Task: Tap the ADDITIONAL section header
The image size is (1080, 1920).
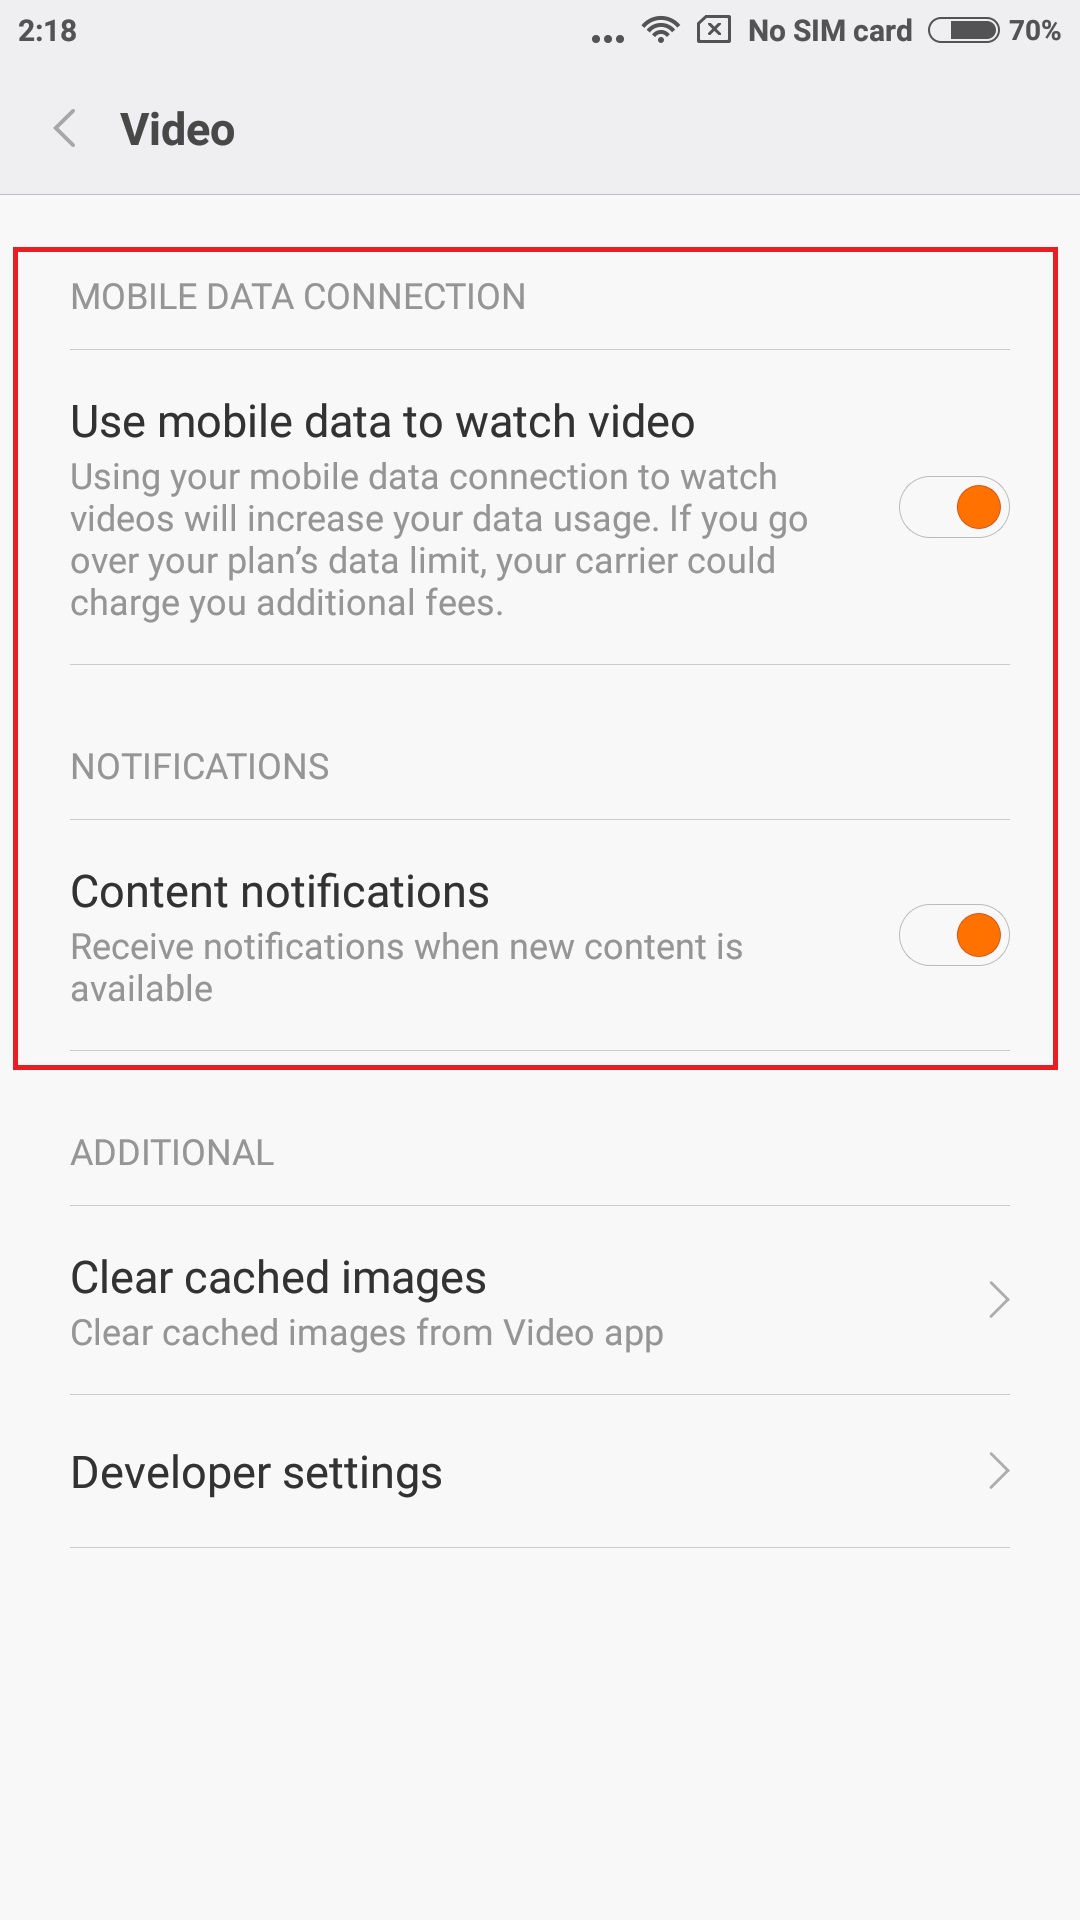Action: (x=172, y=1153)
